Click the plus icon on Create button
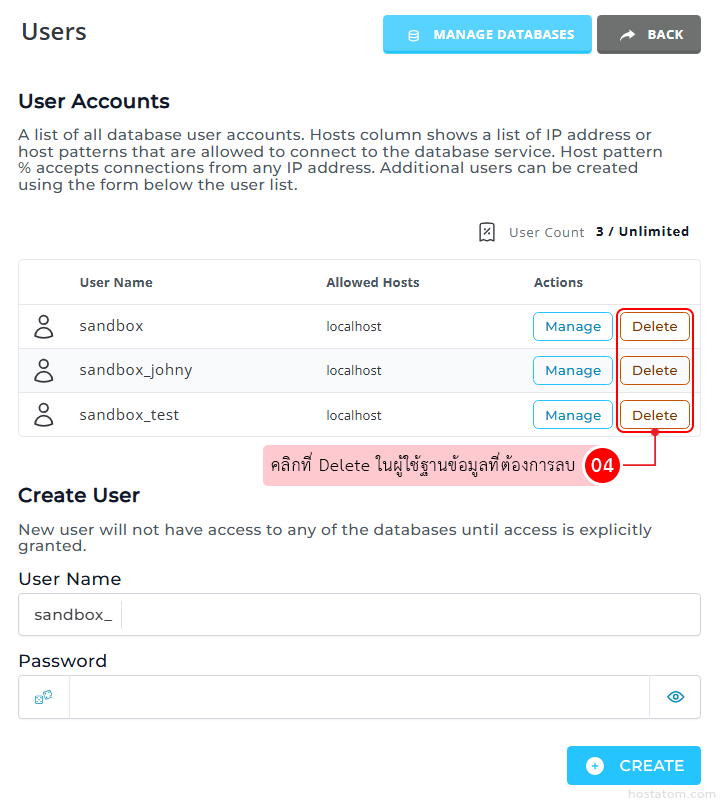 [595, 766]
